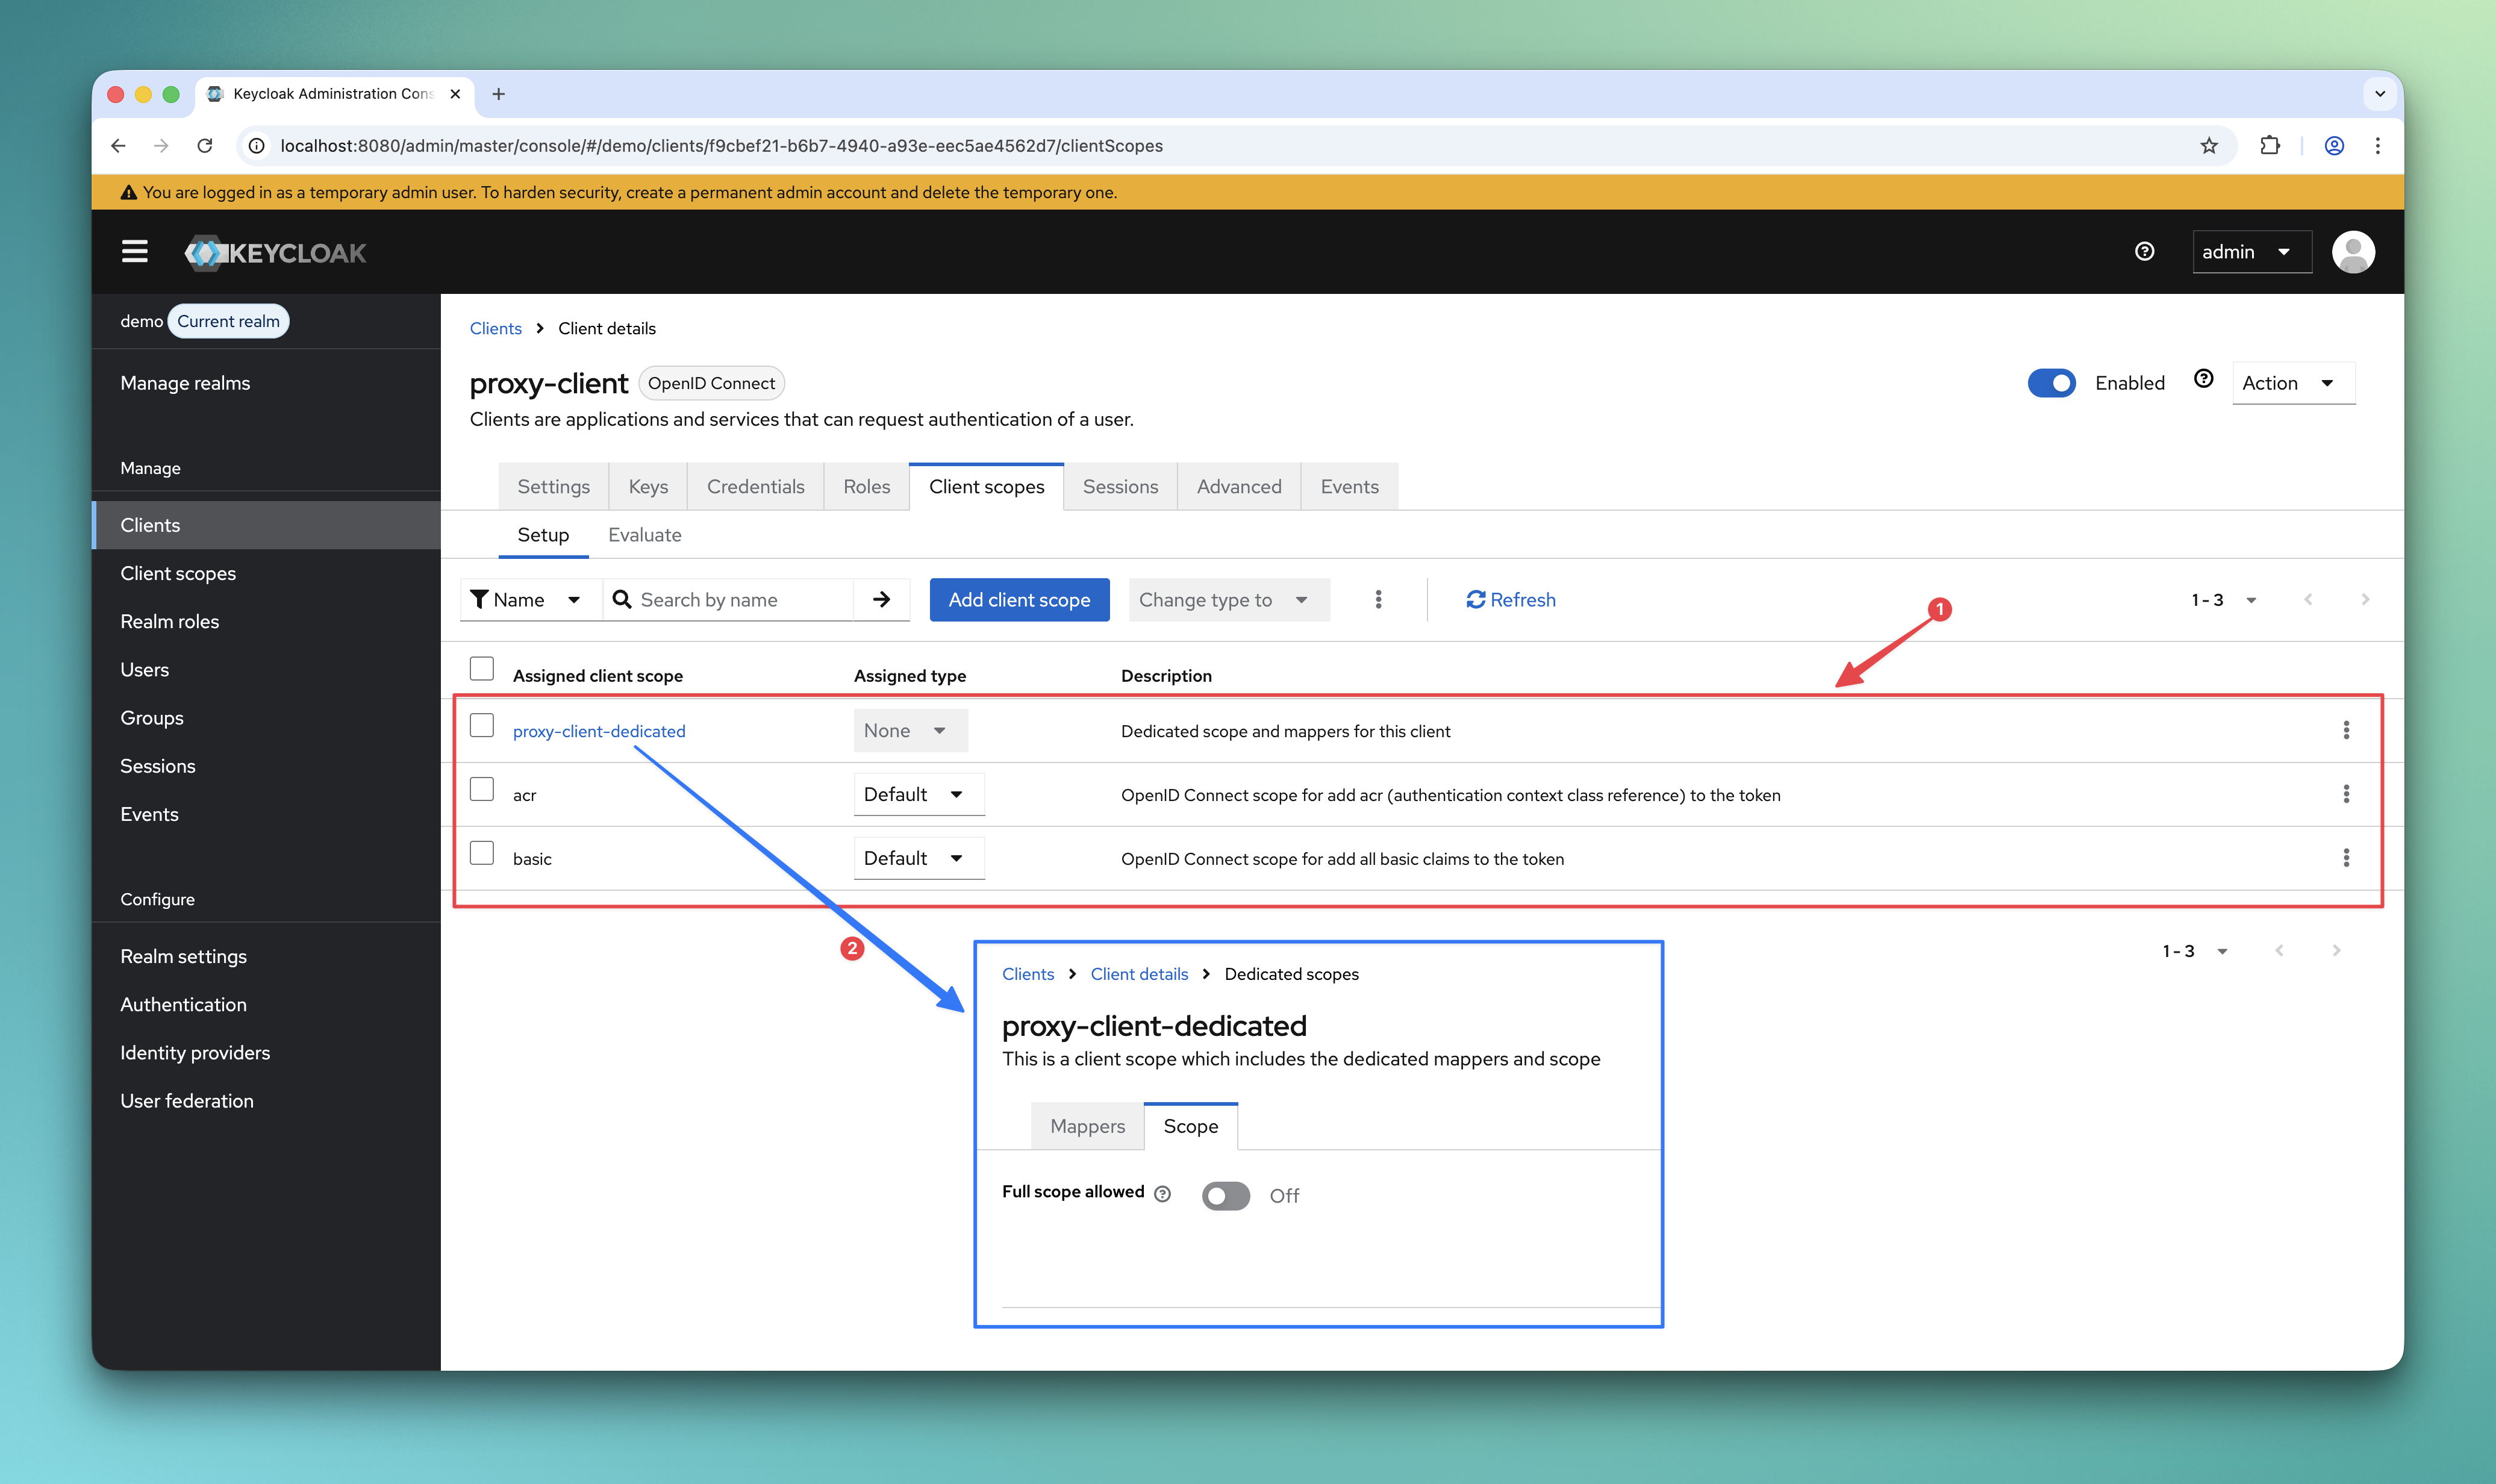Open a new browser tab
This screenshot has height=1484, width=2496.
pos(498,94)
